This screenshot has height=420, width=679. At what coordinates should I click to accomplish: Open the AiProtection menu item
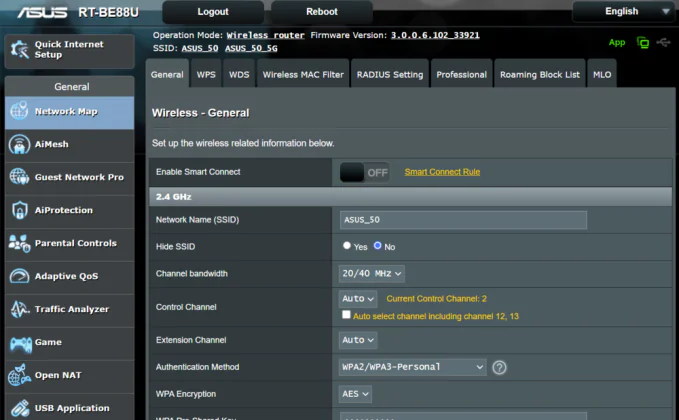69,210
